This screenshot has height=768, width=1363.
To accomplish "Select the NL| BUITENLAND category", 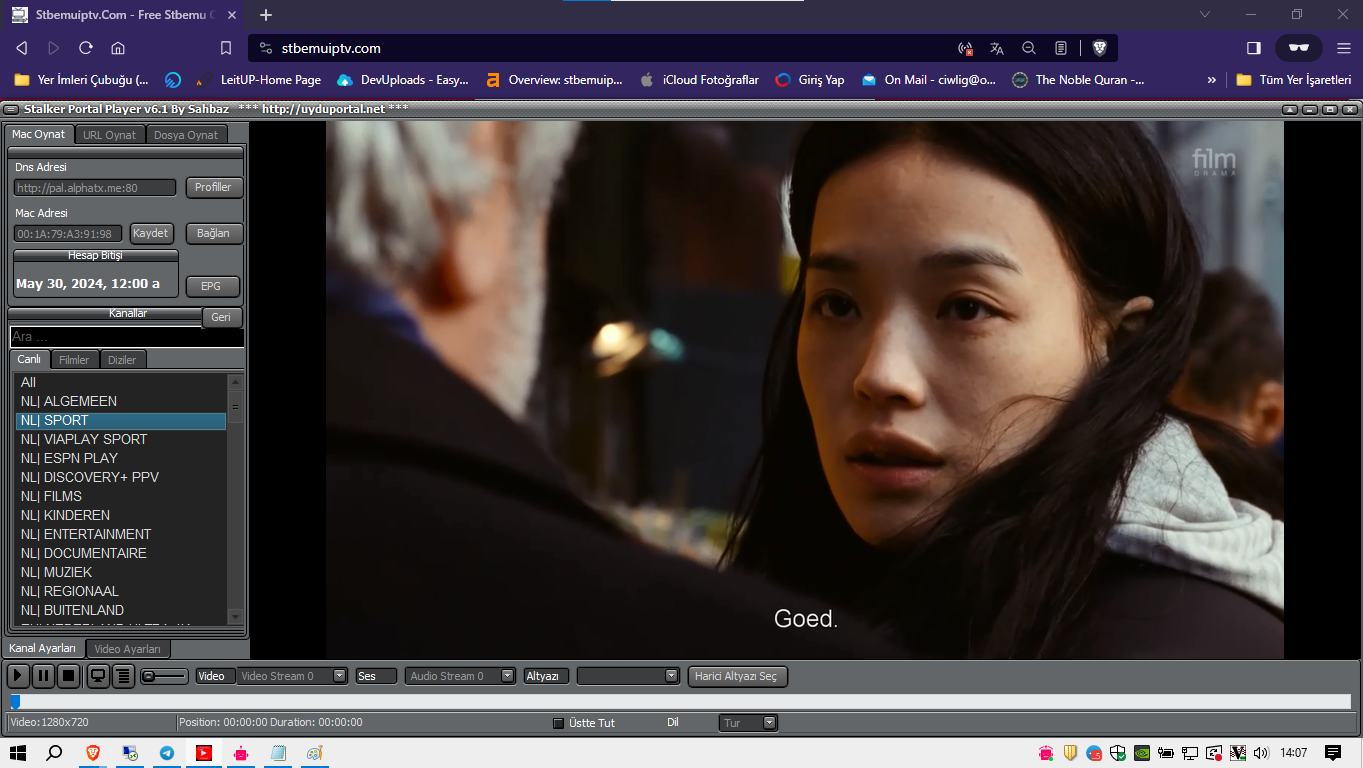I will (121, 610).
